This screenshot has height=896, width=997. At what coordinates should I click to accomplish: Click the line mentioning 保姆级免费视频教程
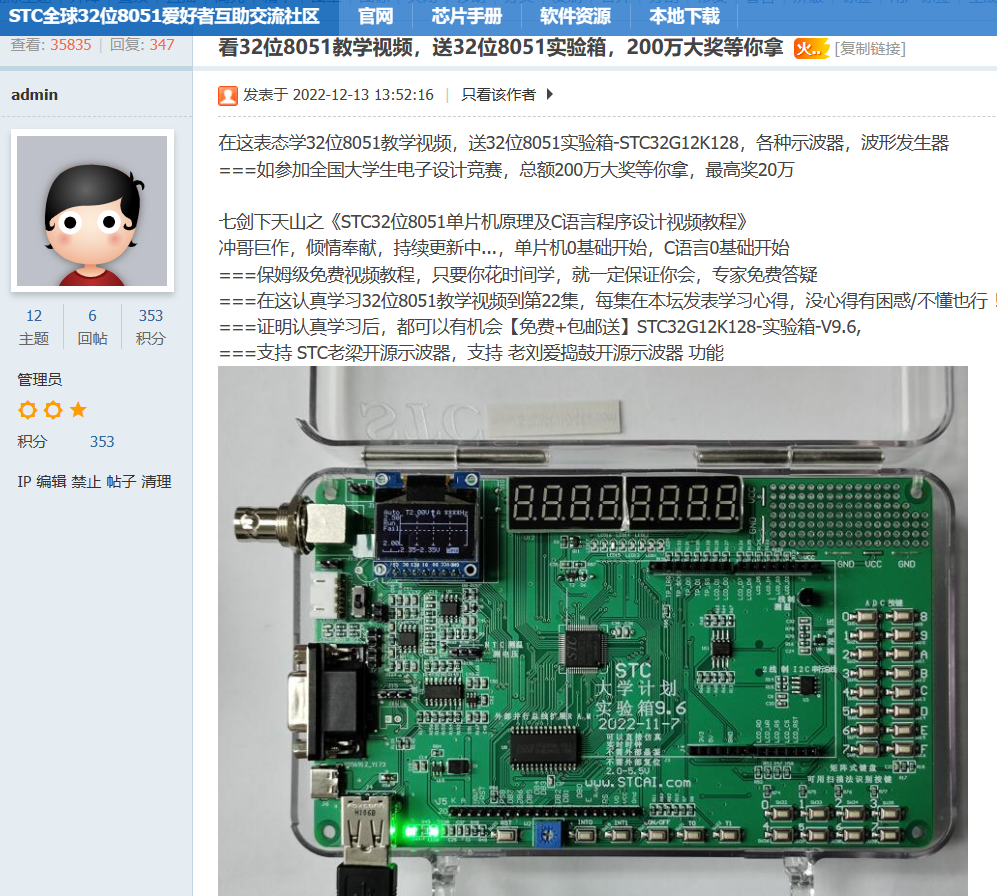pyautogui.click(x=518, y=275)
